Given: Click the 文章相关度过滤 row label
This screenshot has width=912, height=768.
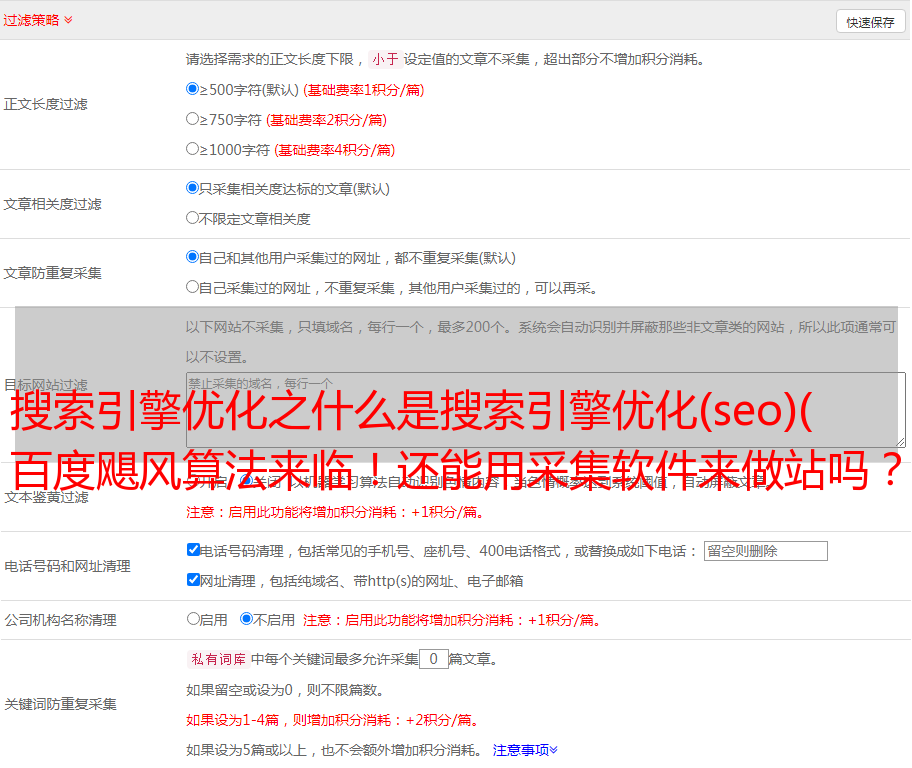Looking at the screenshot, I should pyautogui.click(x=53, y=204).
